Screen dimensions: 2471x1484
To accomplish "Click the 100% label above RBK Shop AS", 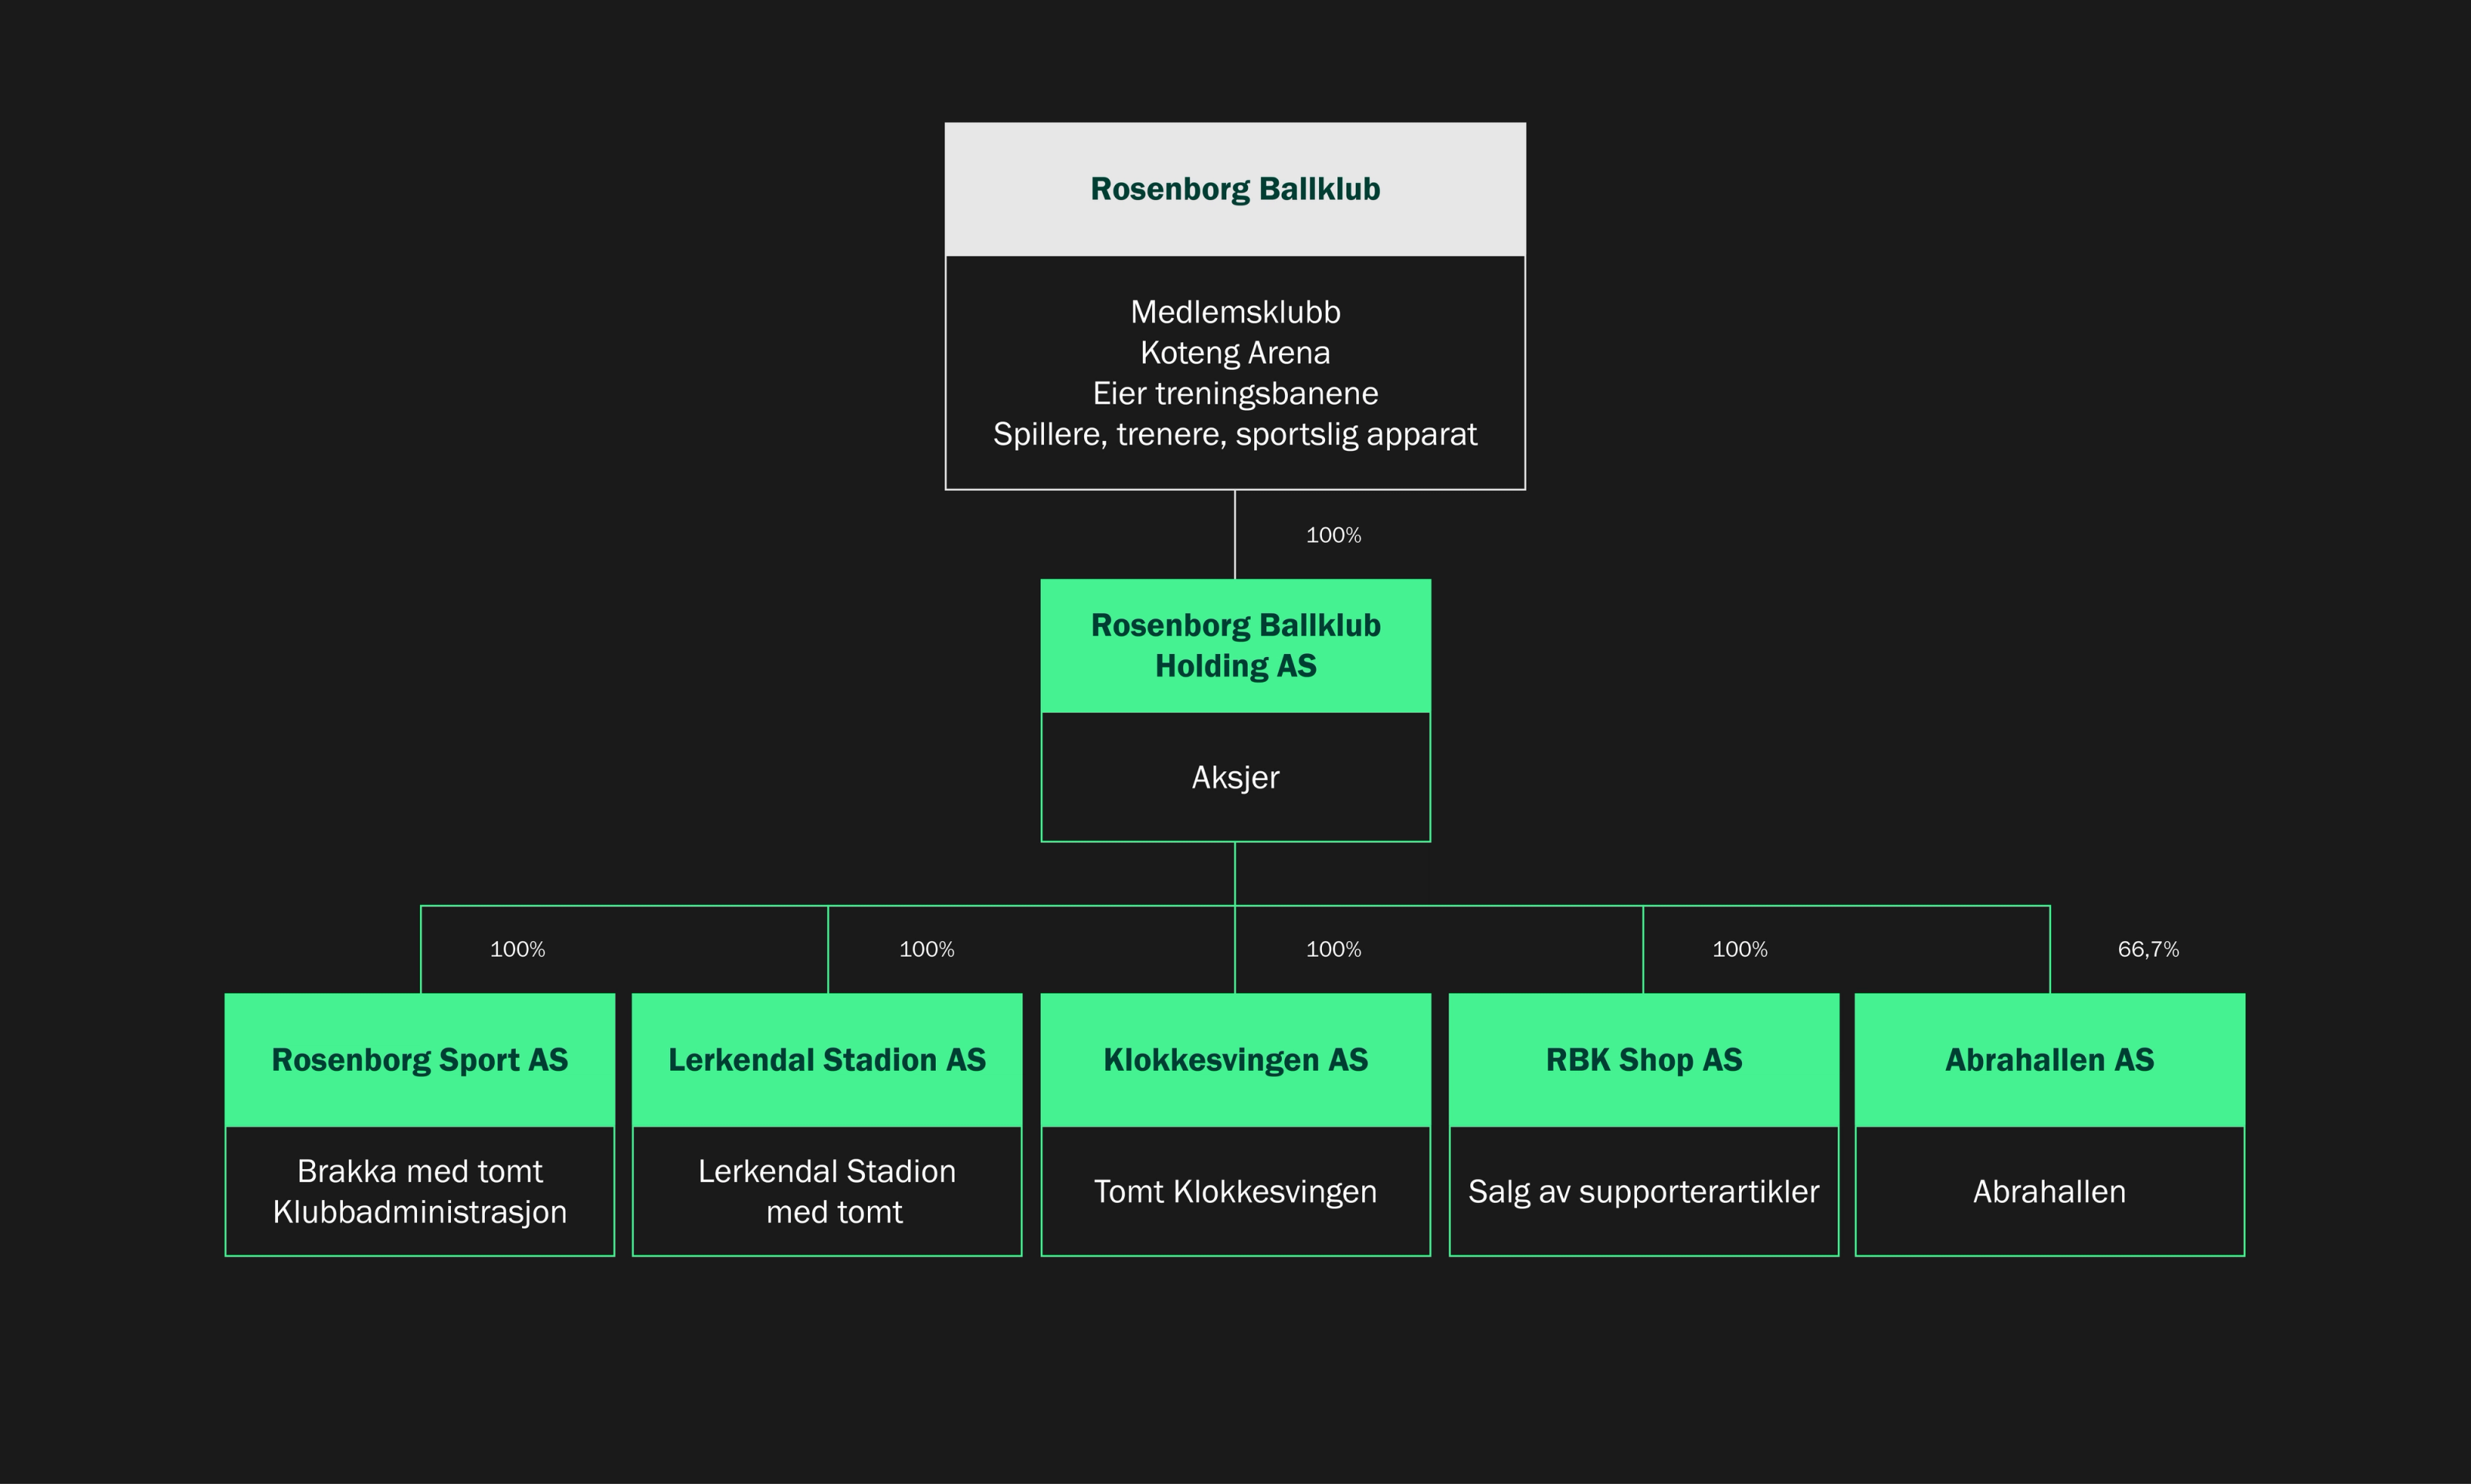I will point(1739,949).
